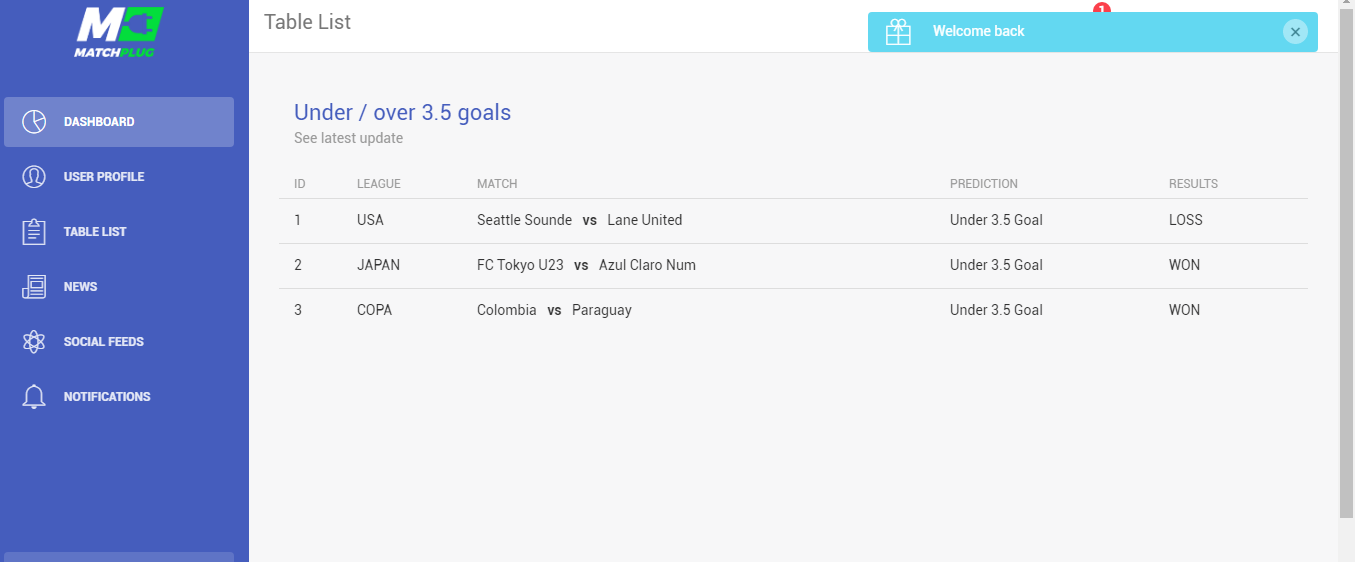Click the Social Feeds atom icon
This screenshot has height=562, width=1355.
[x=34, y=342]
